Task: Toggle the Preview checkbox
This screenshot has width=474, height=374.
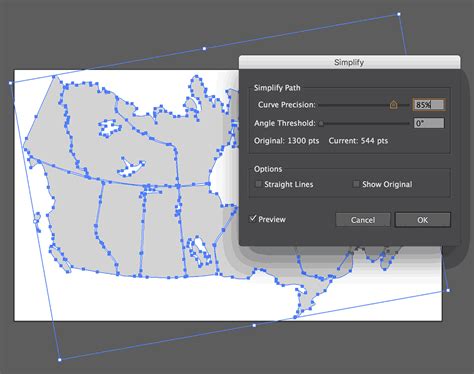Action: (253, 218)
